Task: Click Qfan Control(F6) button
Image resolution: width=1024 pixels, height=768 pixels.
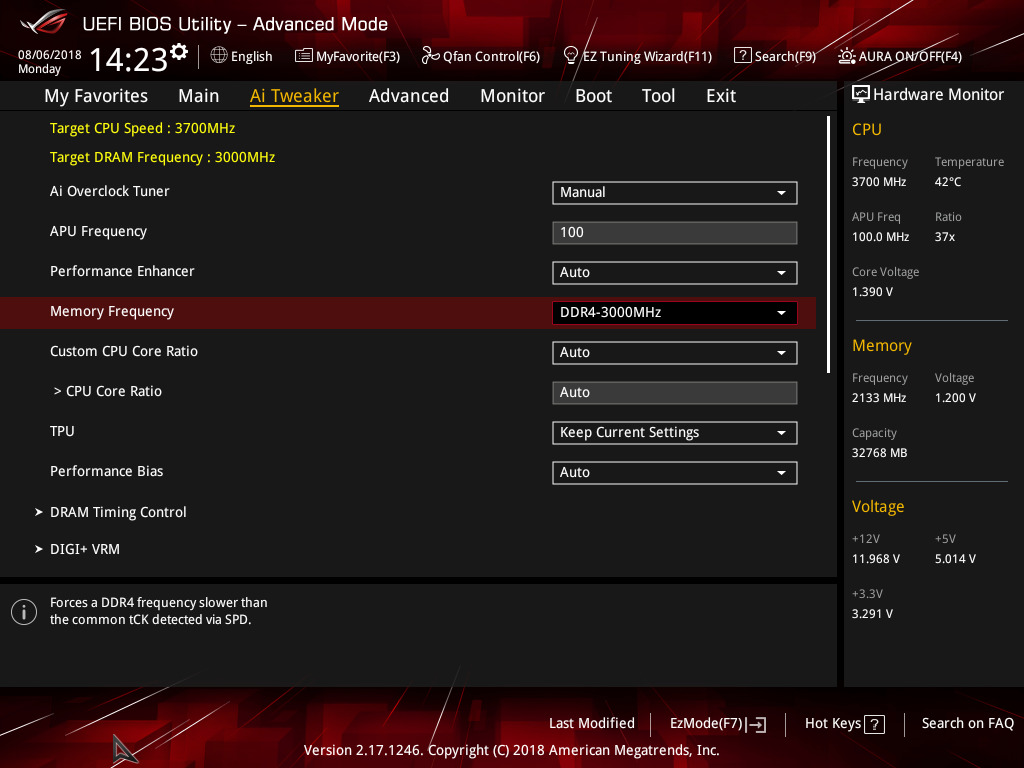Action: 481,56
